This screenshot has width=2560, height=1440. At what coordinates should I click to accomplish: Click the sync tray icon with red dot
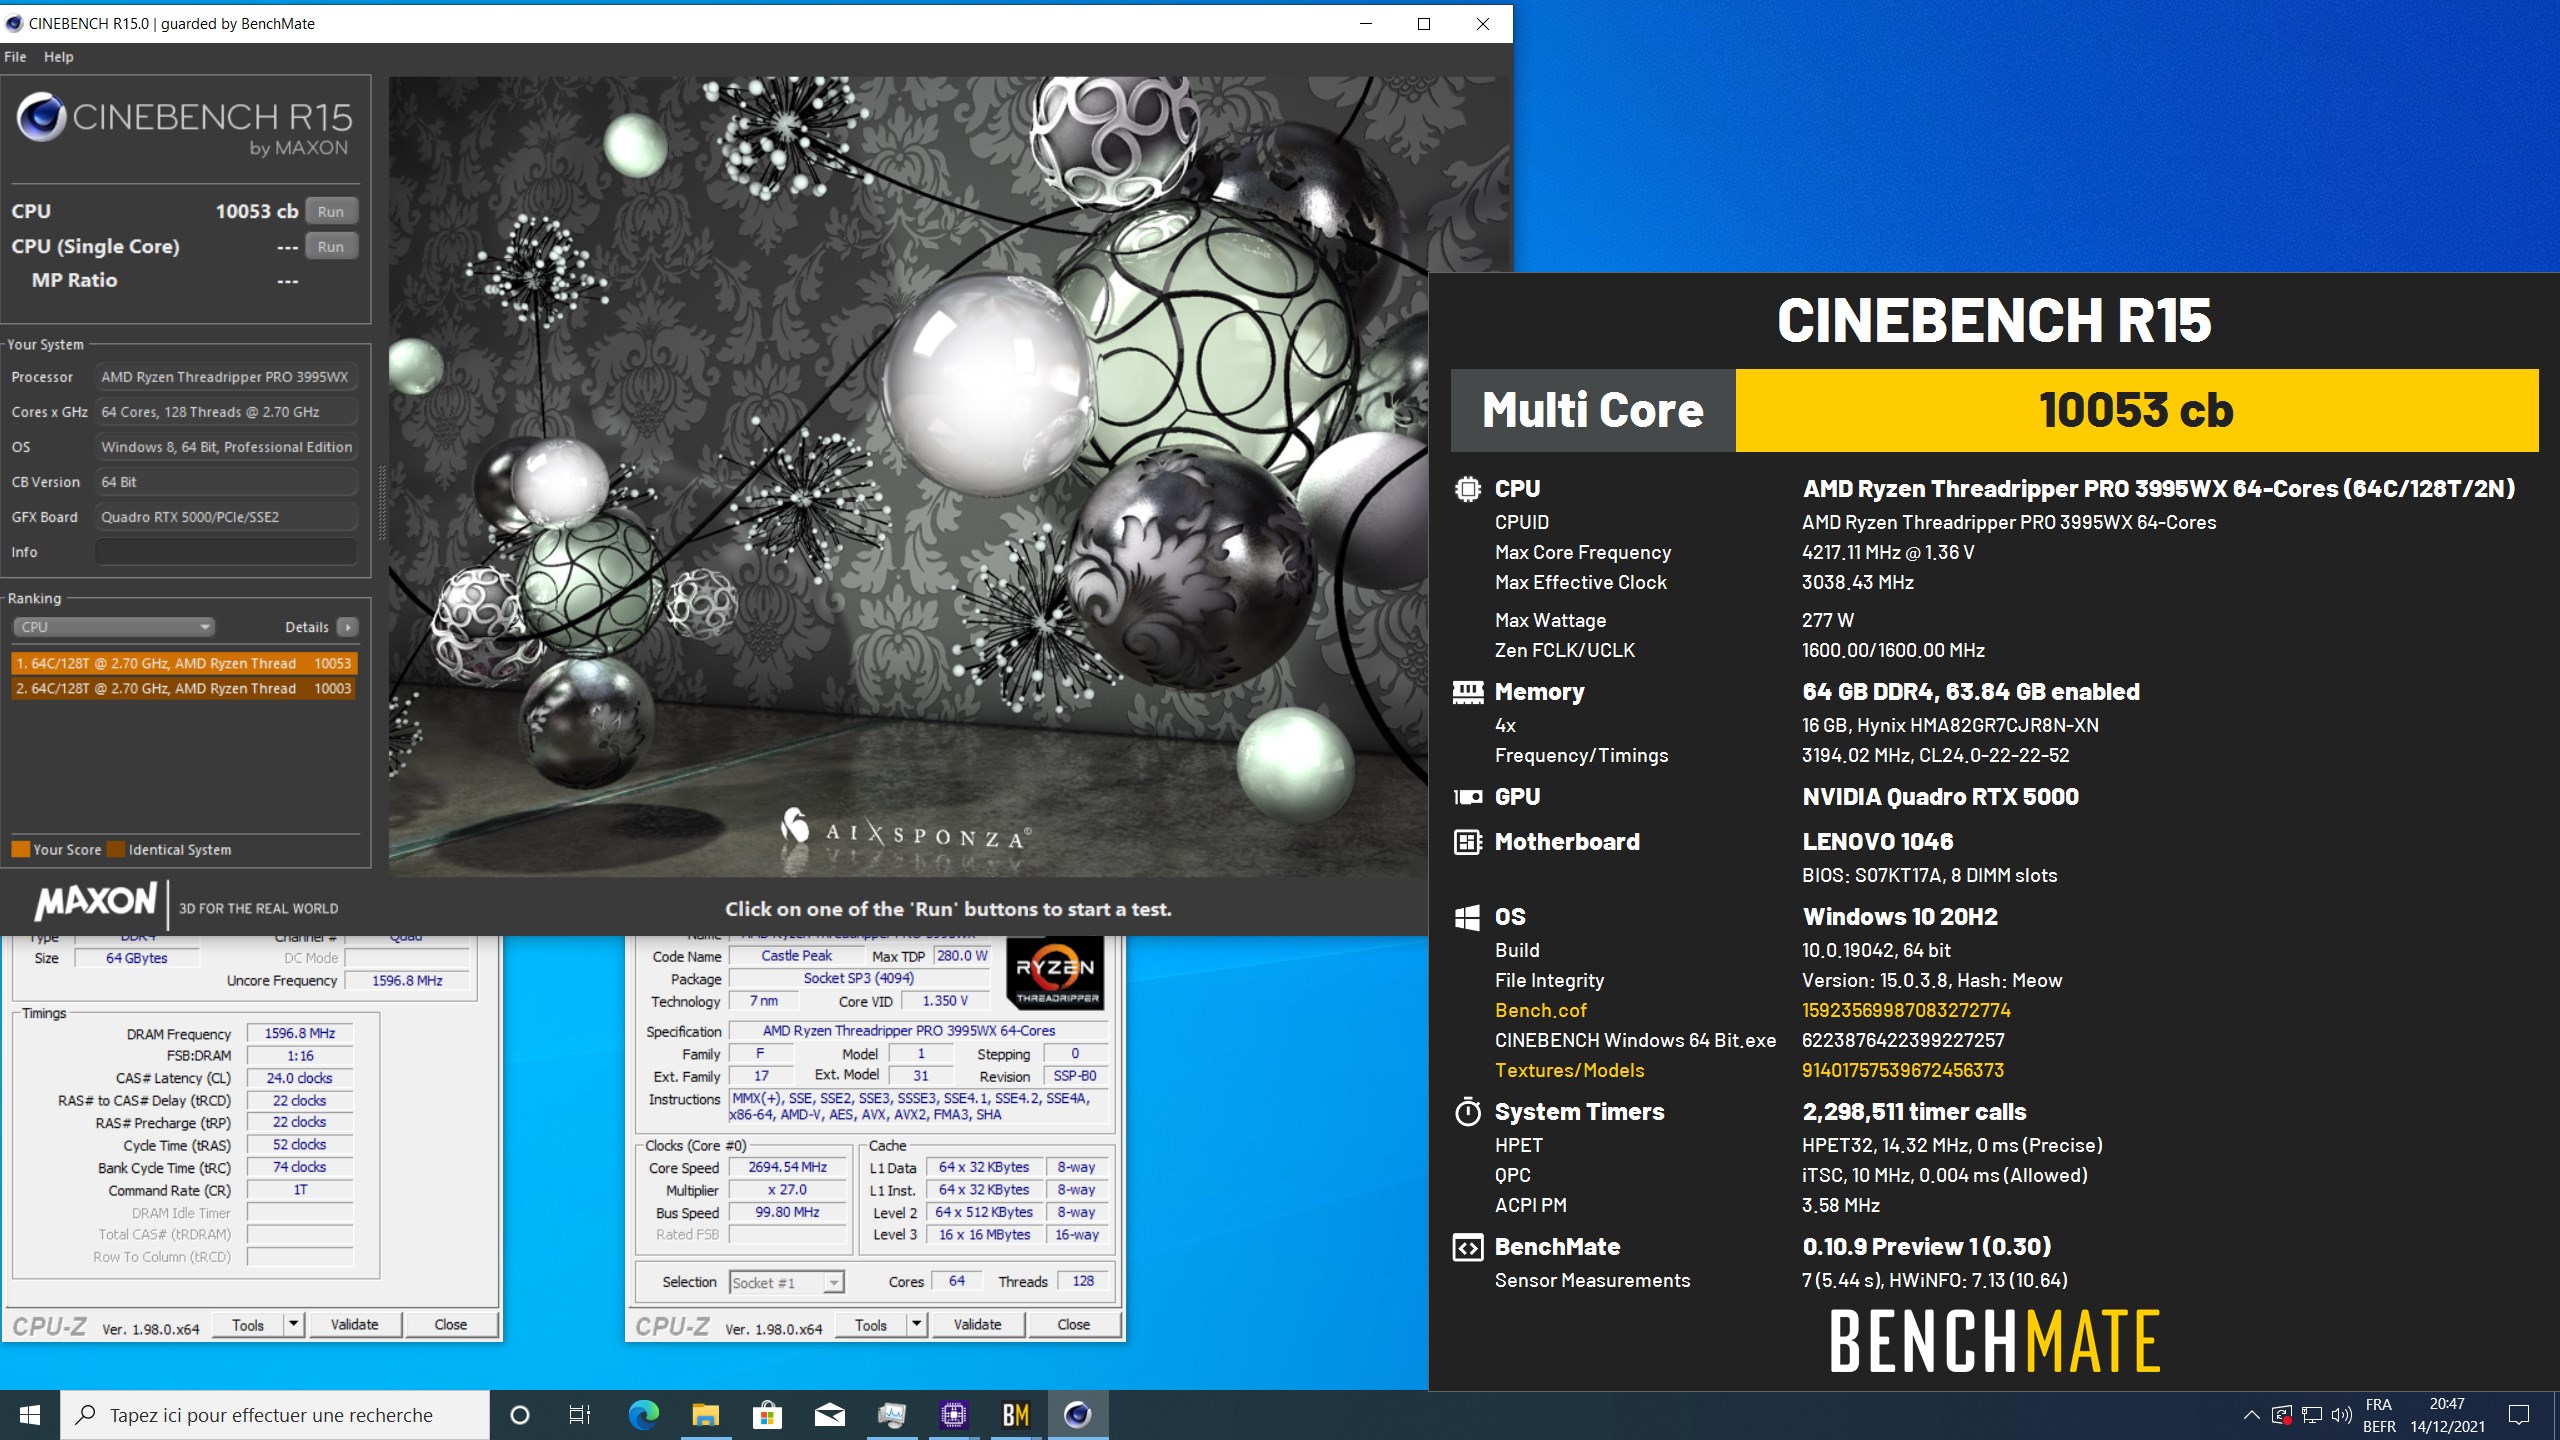2281,1415
